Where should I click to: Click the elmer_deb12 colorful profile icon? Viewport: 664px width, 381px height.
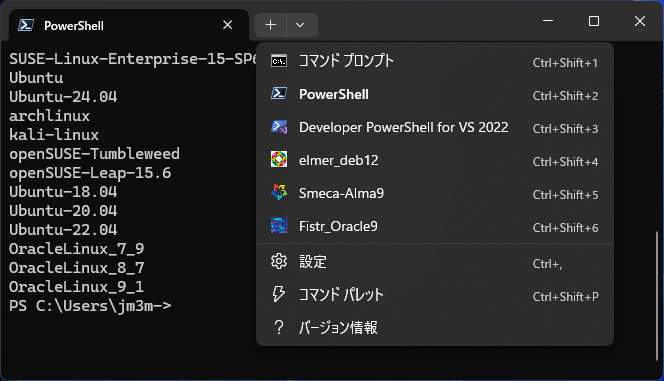click(279, 160)
